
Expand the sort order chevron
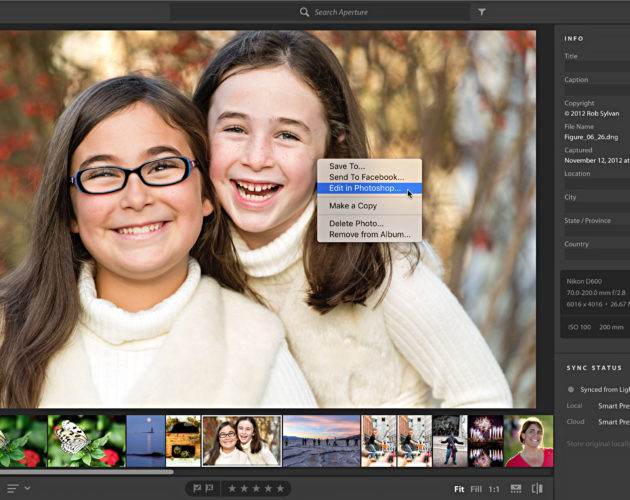click(27, 488)
